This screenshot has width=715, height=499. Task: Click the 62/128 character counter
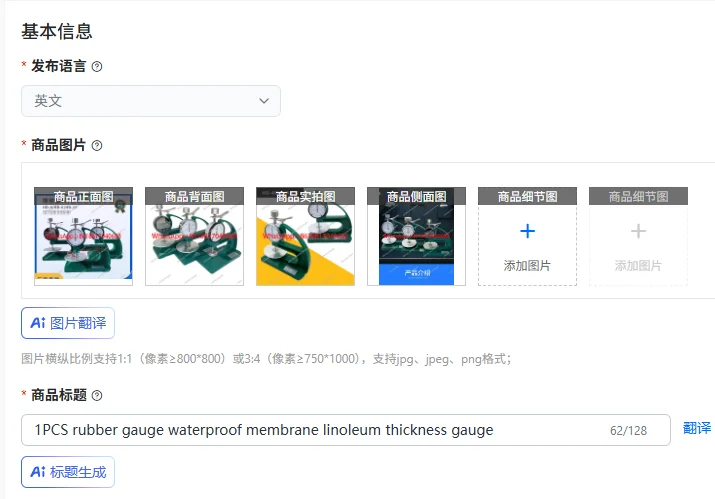[x=628, y=431]
